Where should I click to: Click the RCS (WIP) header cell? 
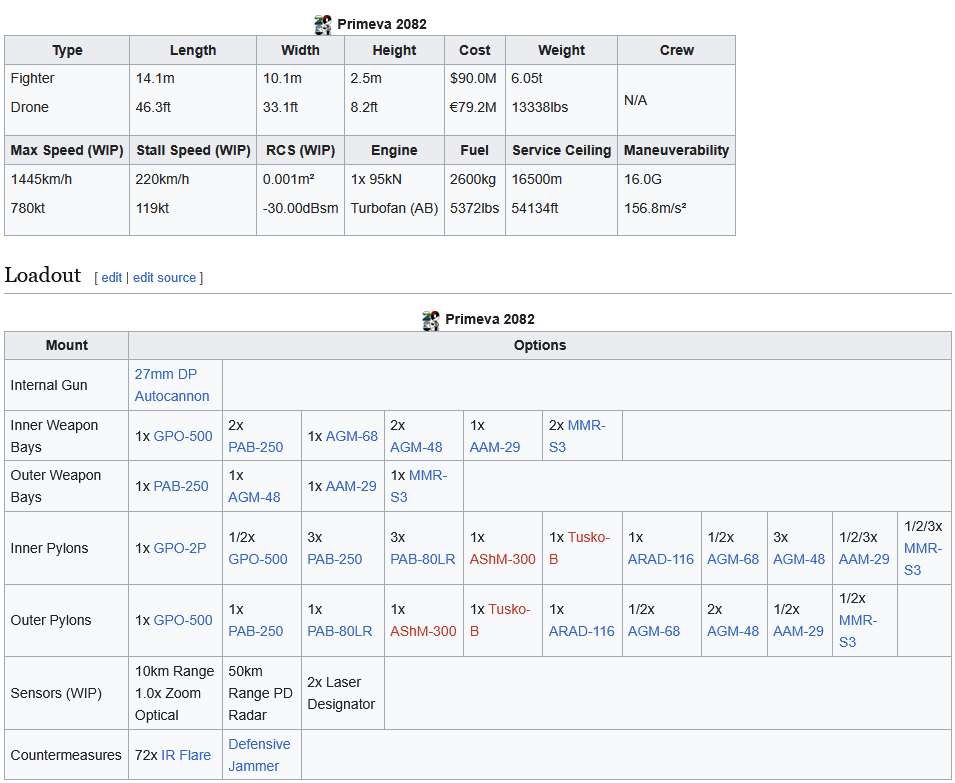[x=300, y=150]
